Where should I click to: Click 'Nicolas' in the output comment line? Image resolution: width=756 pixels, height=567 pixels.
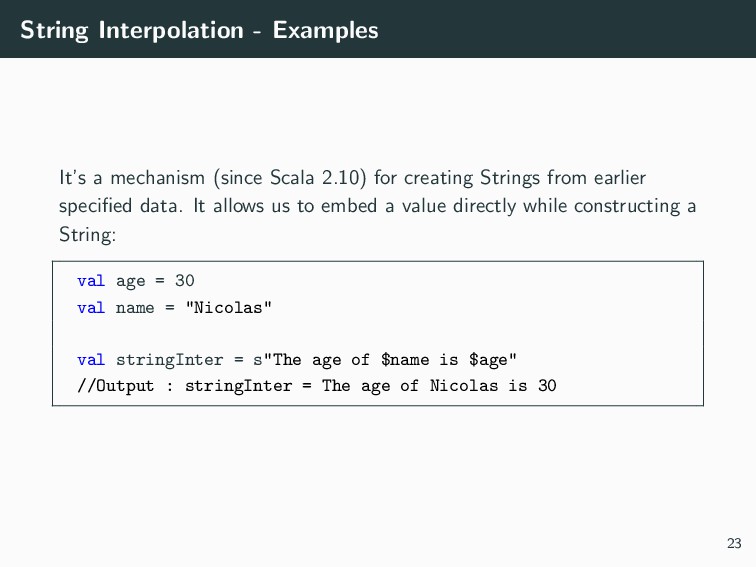click(464, 386)
